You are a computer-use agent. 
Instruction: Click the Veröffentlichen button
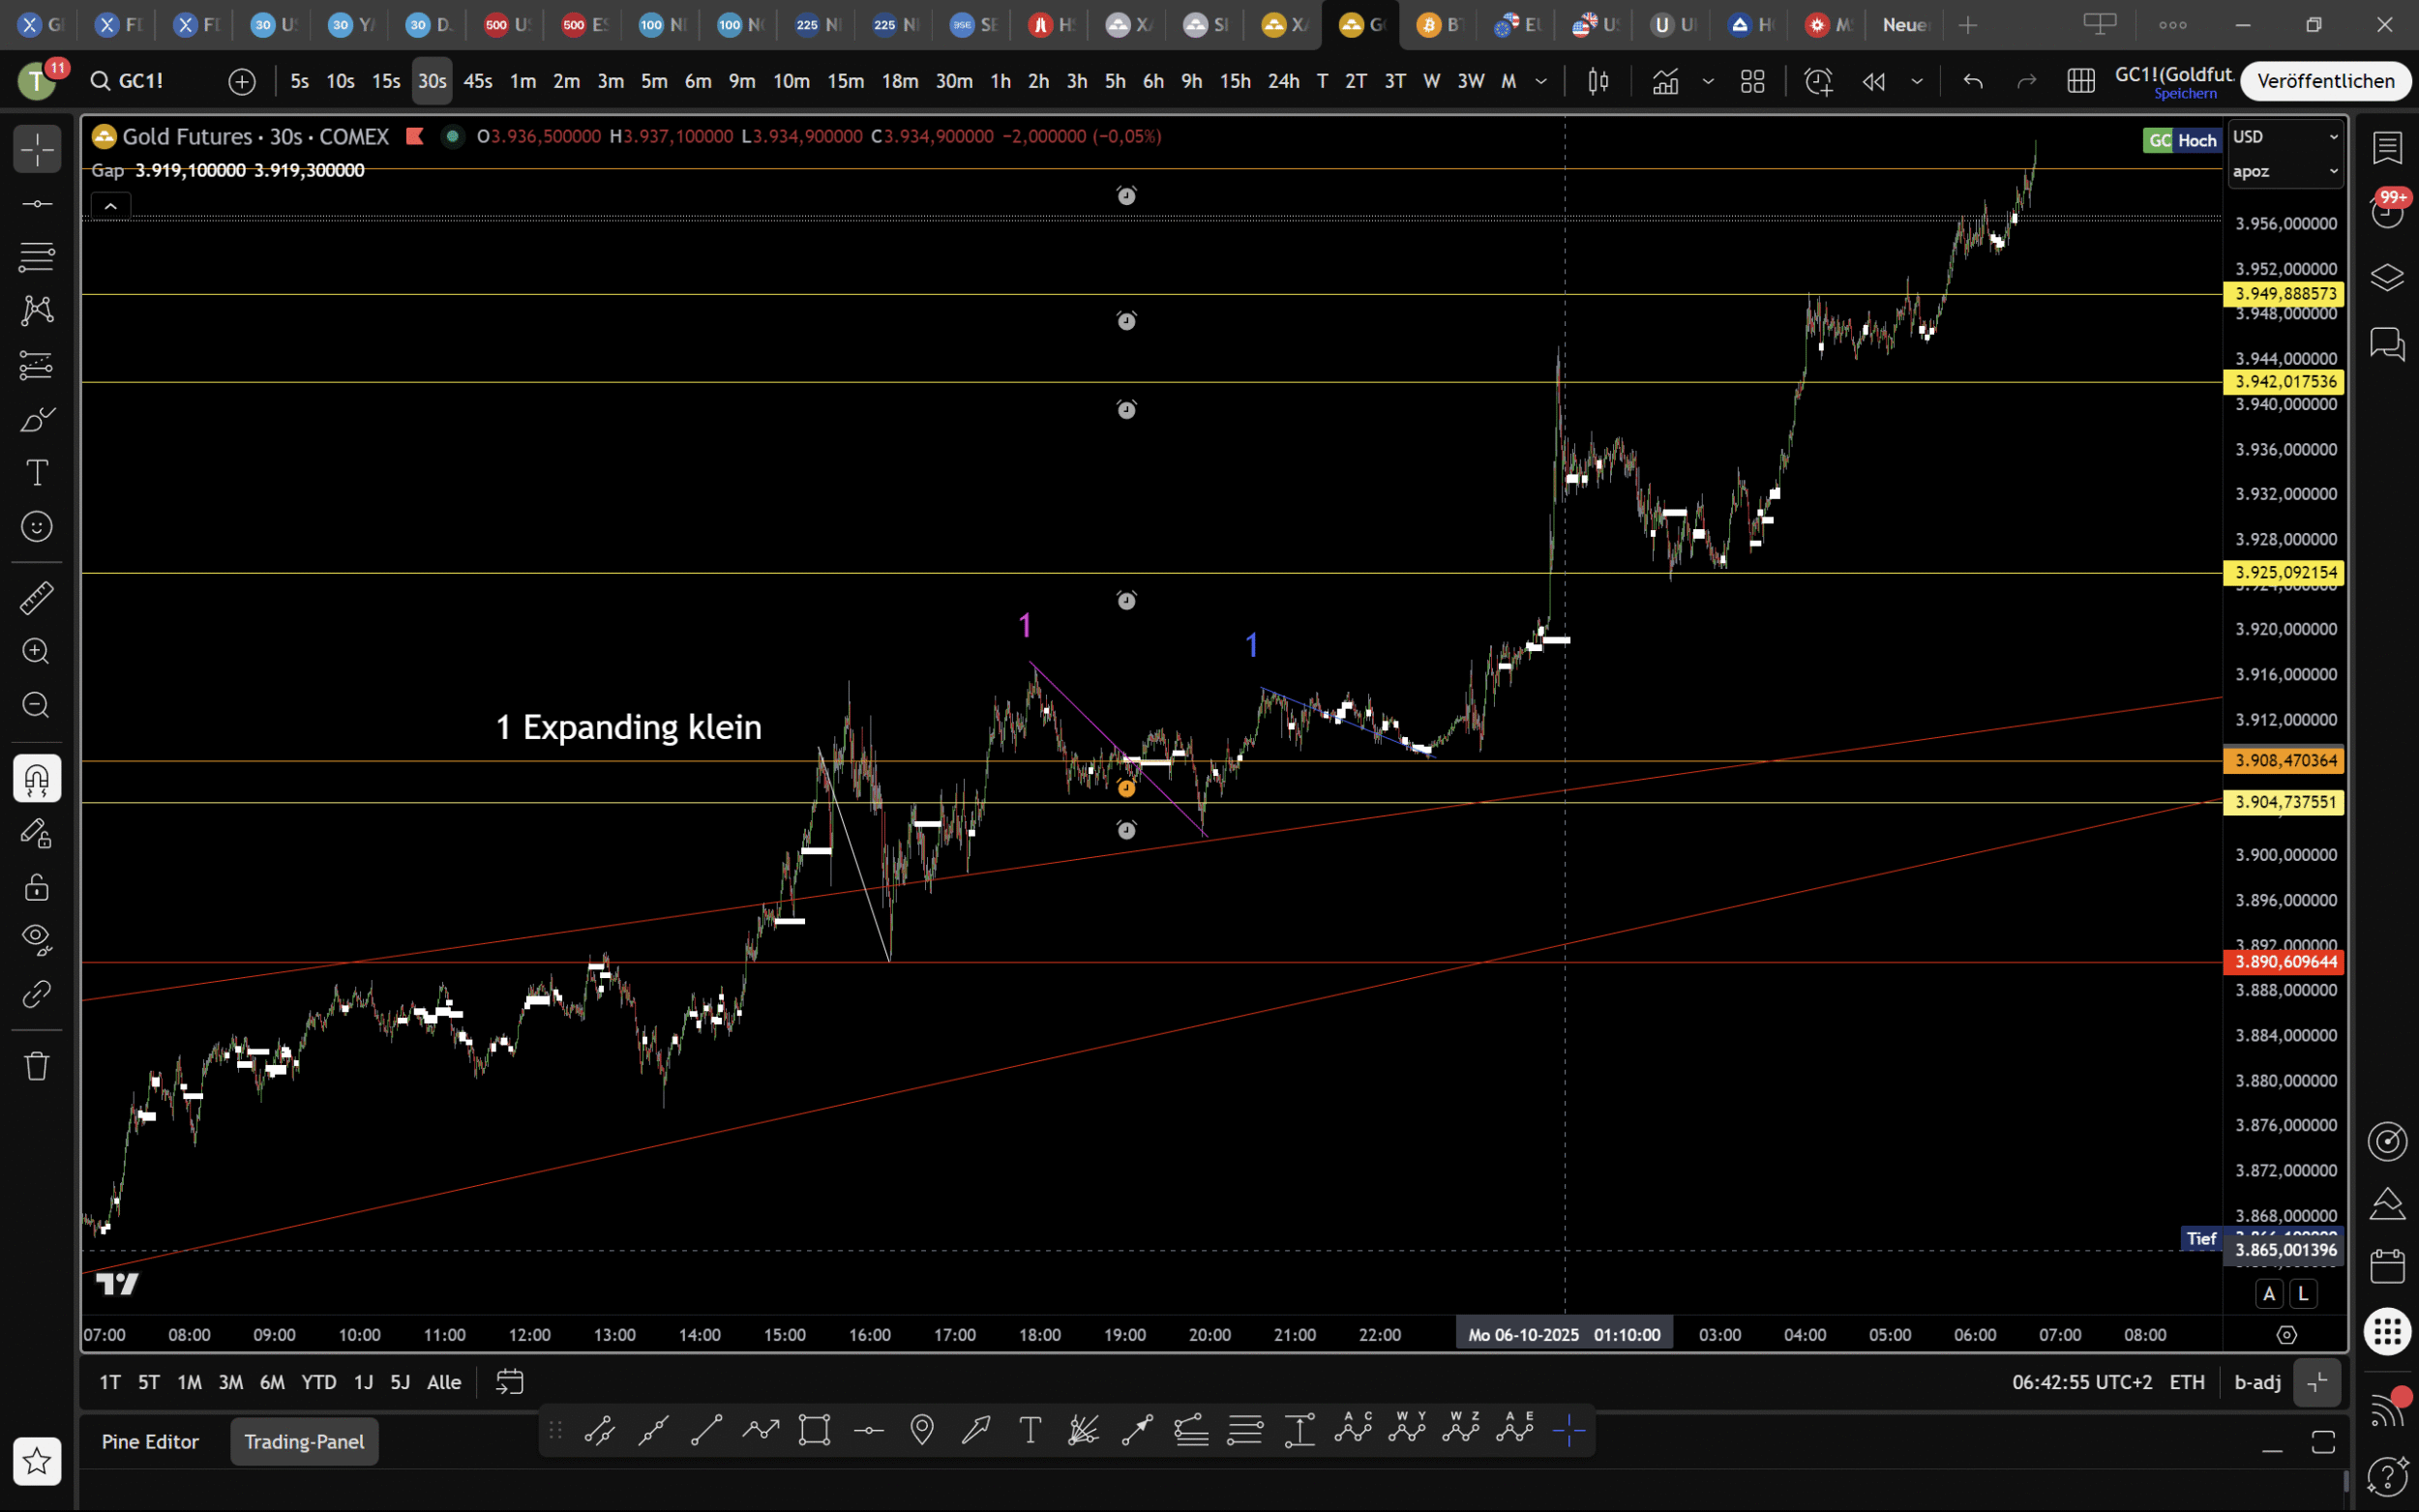(2325, 81)
